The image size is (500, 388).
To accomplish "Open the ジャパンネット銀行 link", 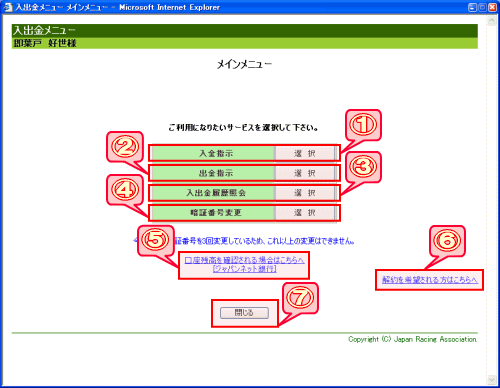I will click(x=244, y=269).
